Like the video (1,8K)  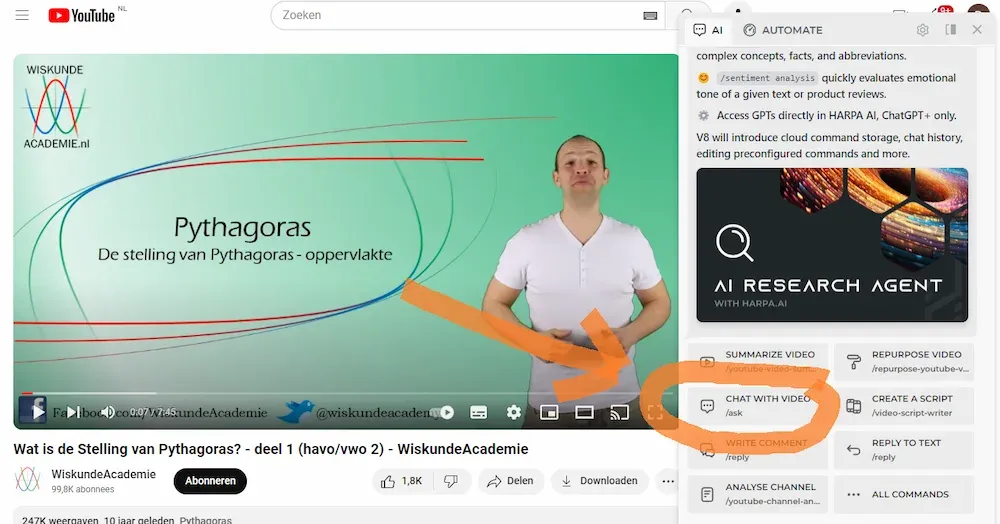click(x=402, y=481)
